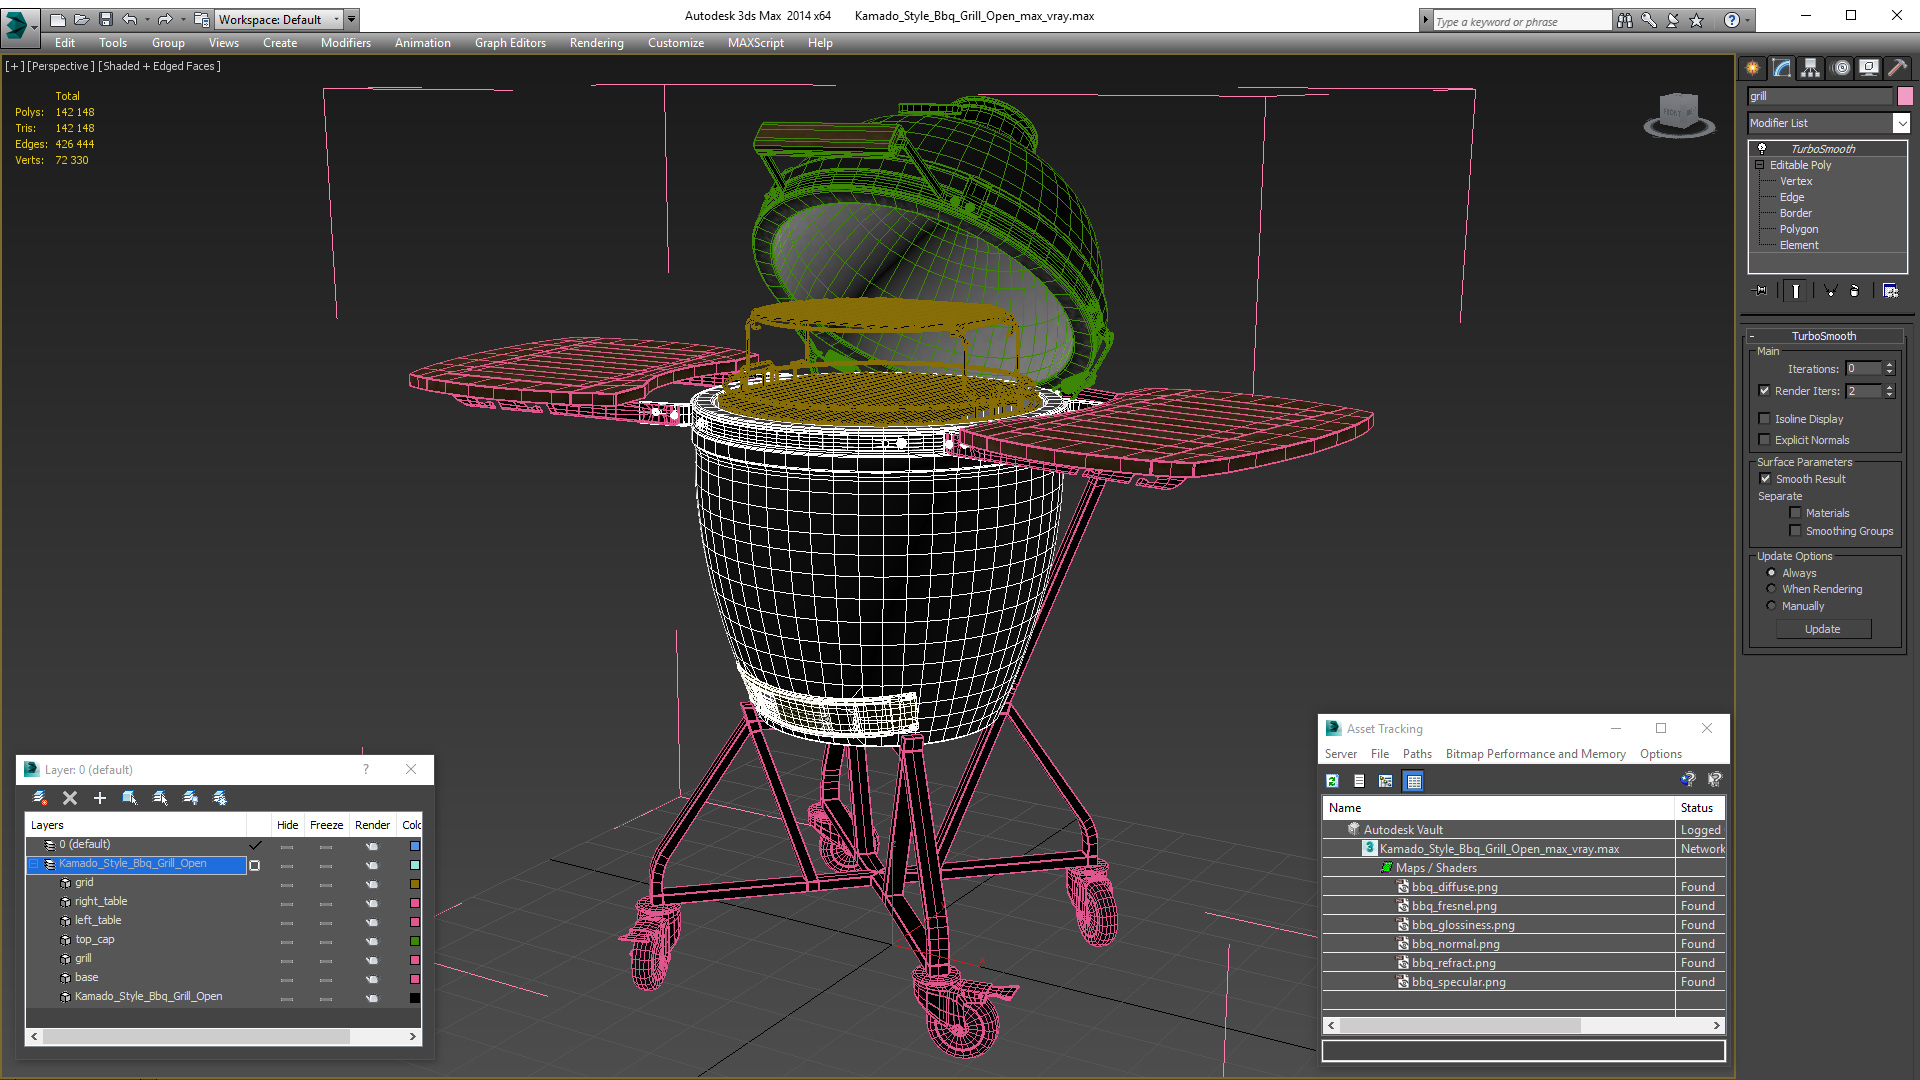Collapse the TurboSmooth rollout
1920x1080 pixels.
1824,336
